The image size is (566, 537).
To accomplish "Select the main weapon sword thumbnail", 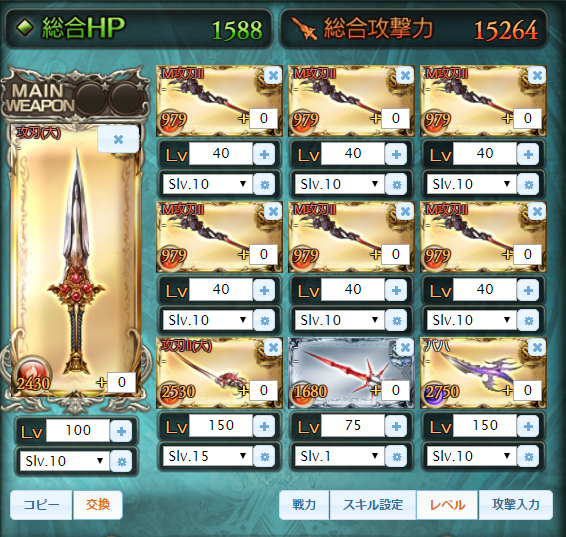I will click(76, 260).
